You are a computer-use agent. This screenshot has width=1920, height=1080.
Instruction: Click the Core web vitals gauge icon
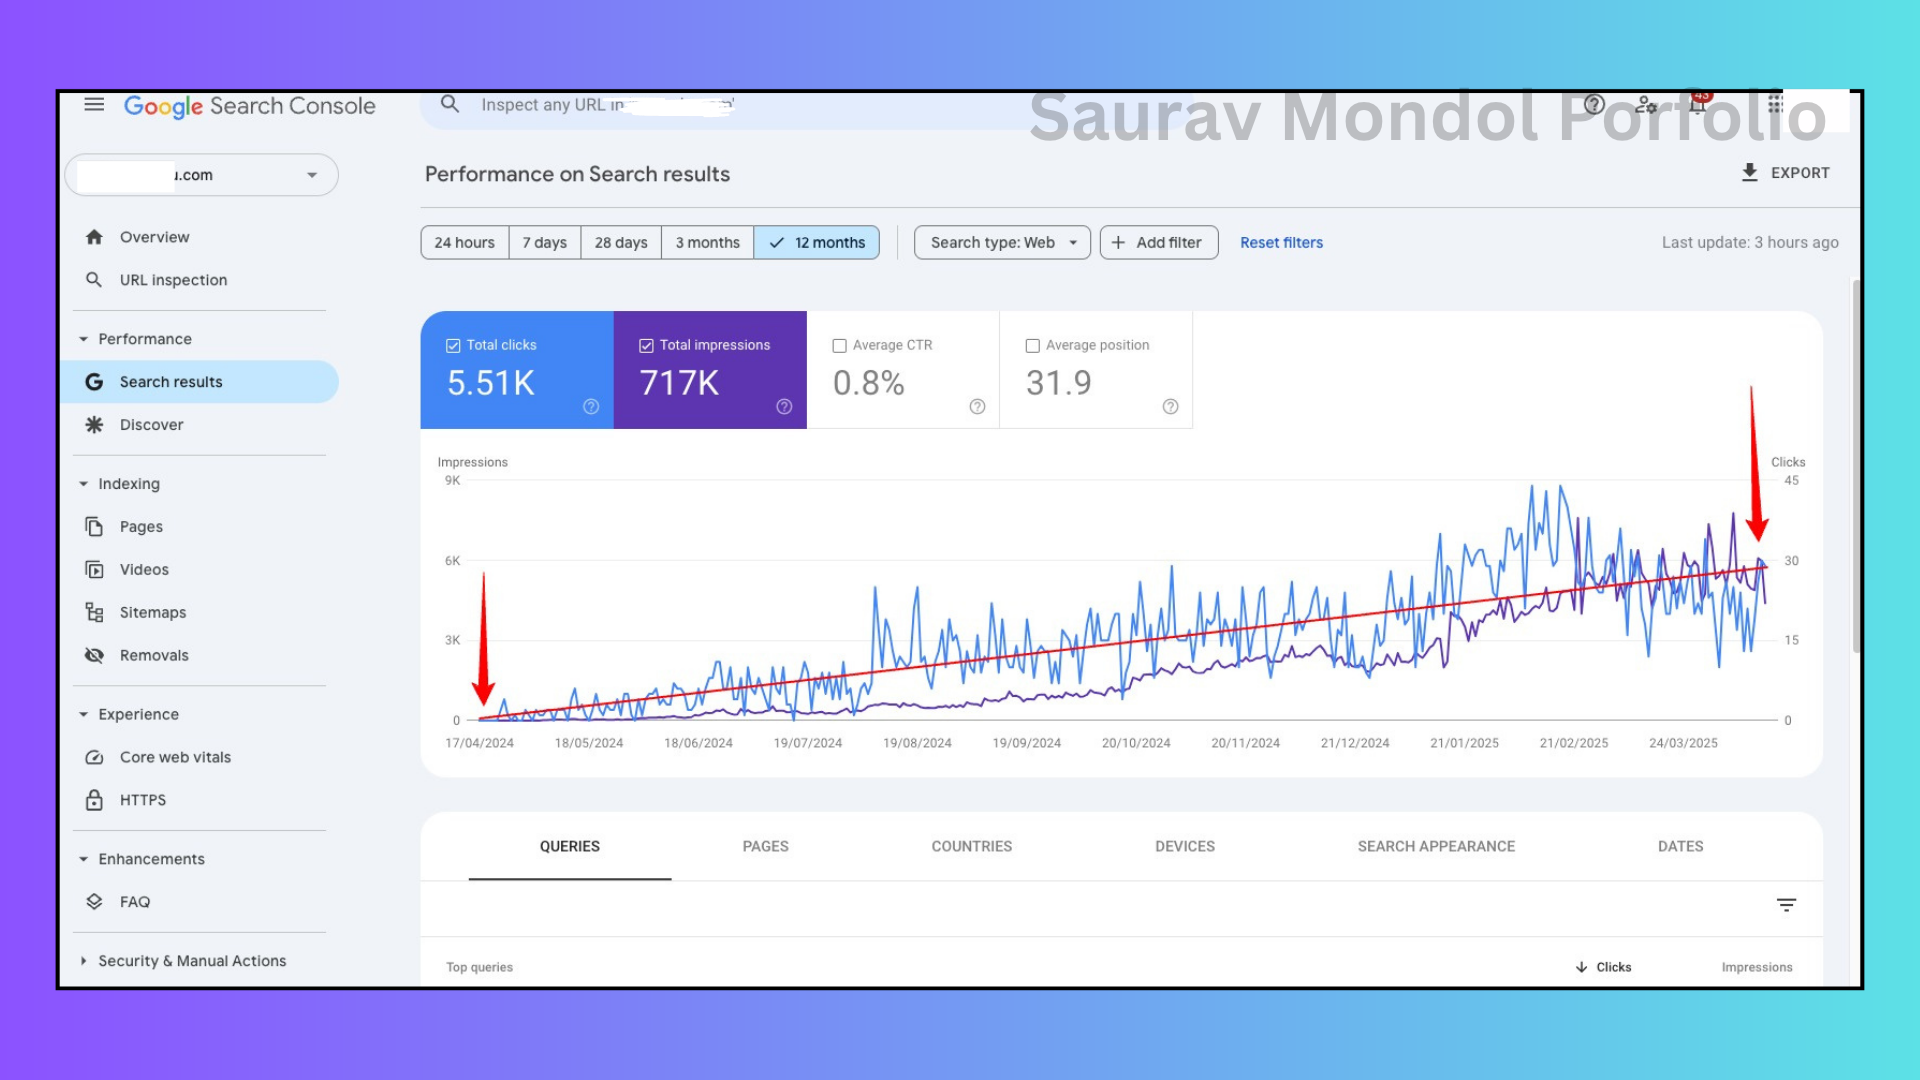point(94,758)
